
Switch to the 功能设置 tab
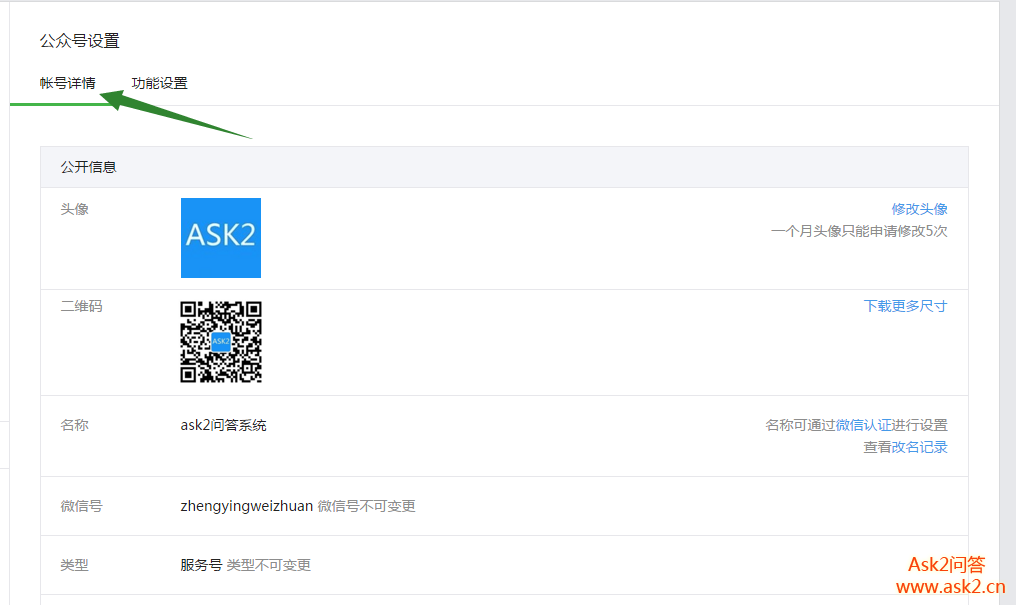click(x=159, y=83)
